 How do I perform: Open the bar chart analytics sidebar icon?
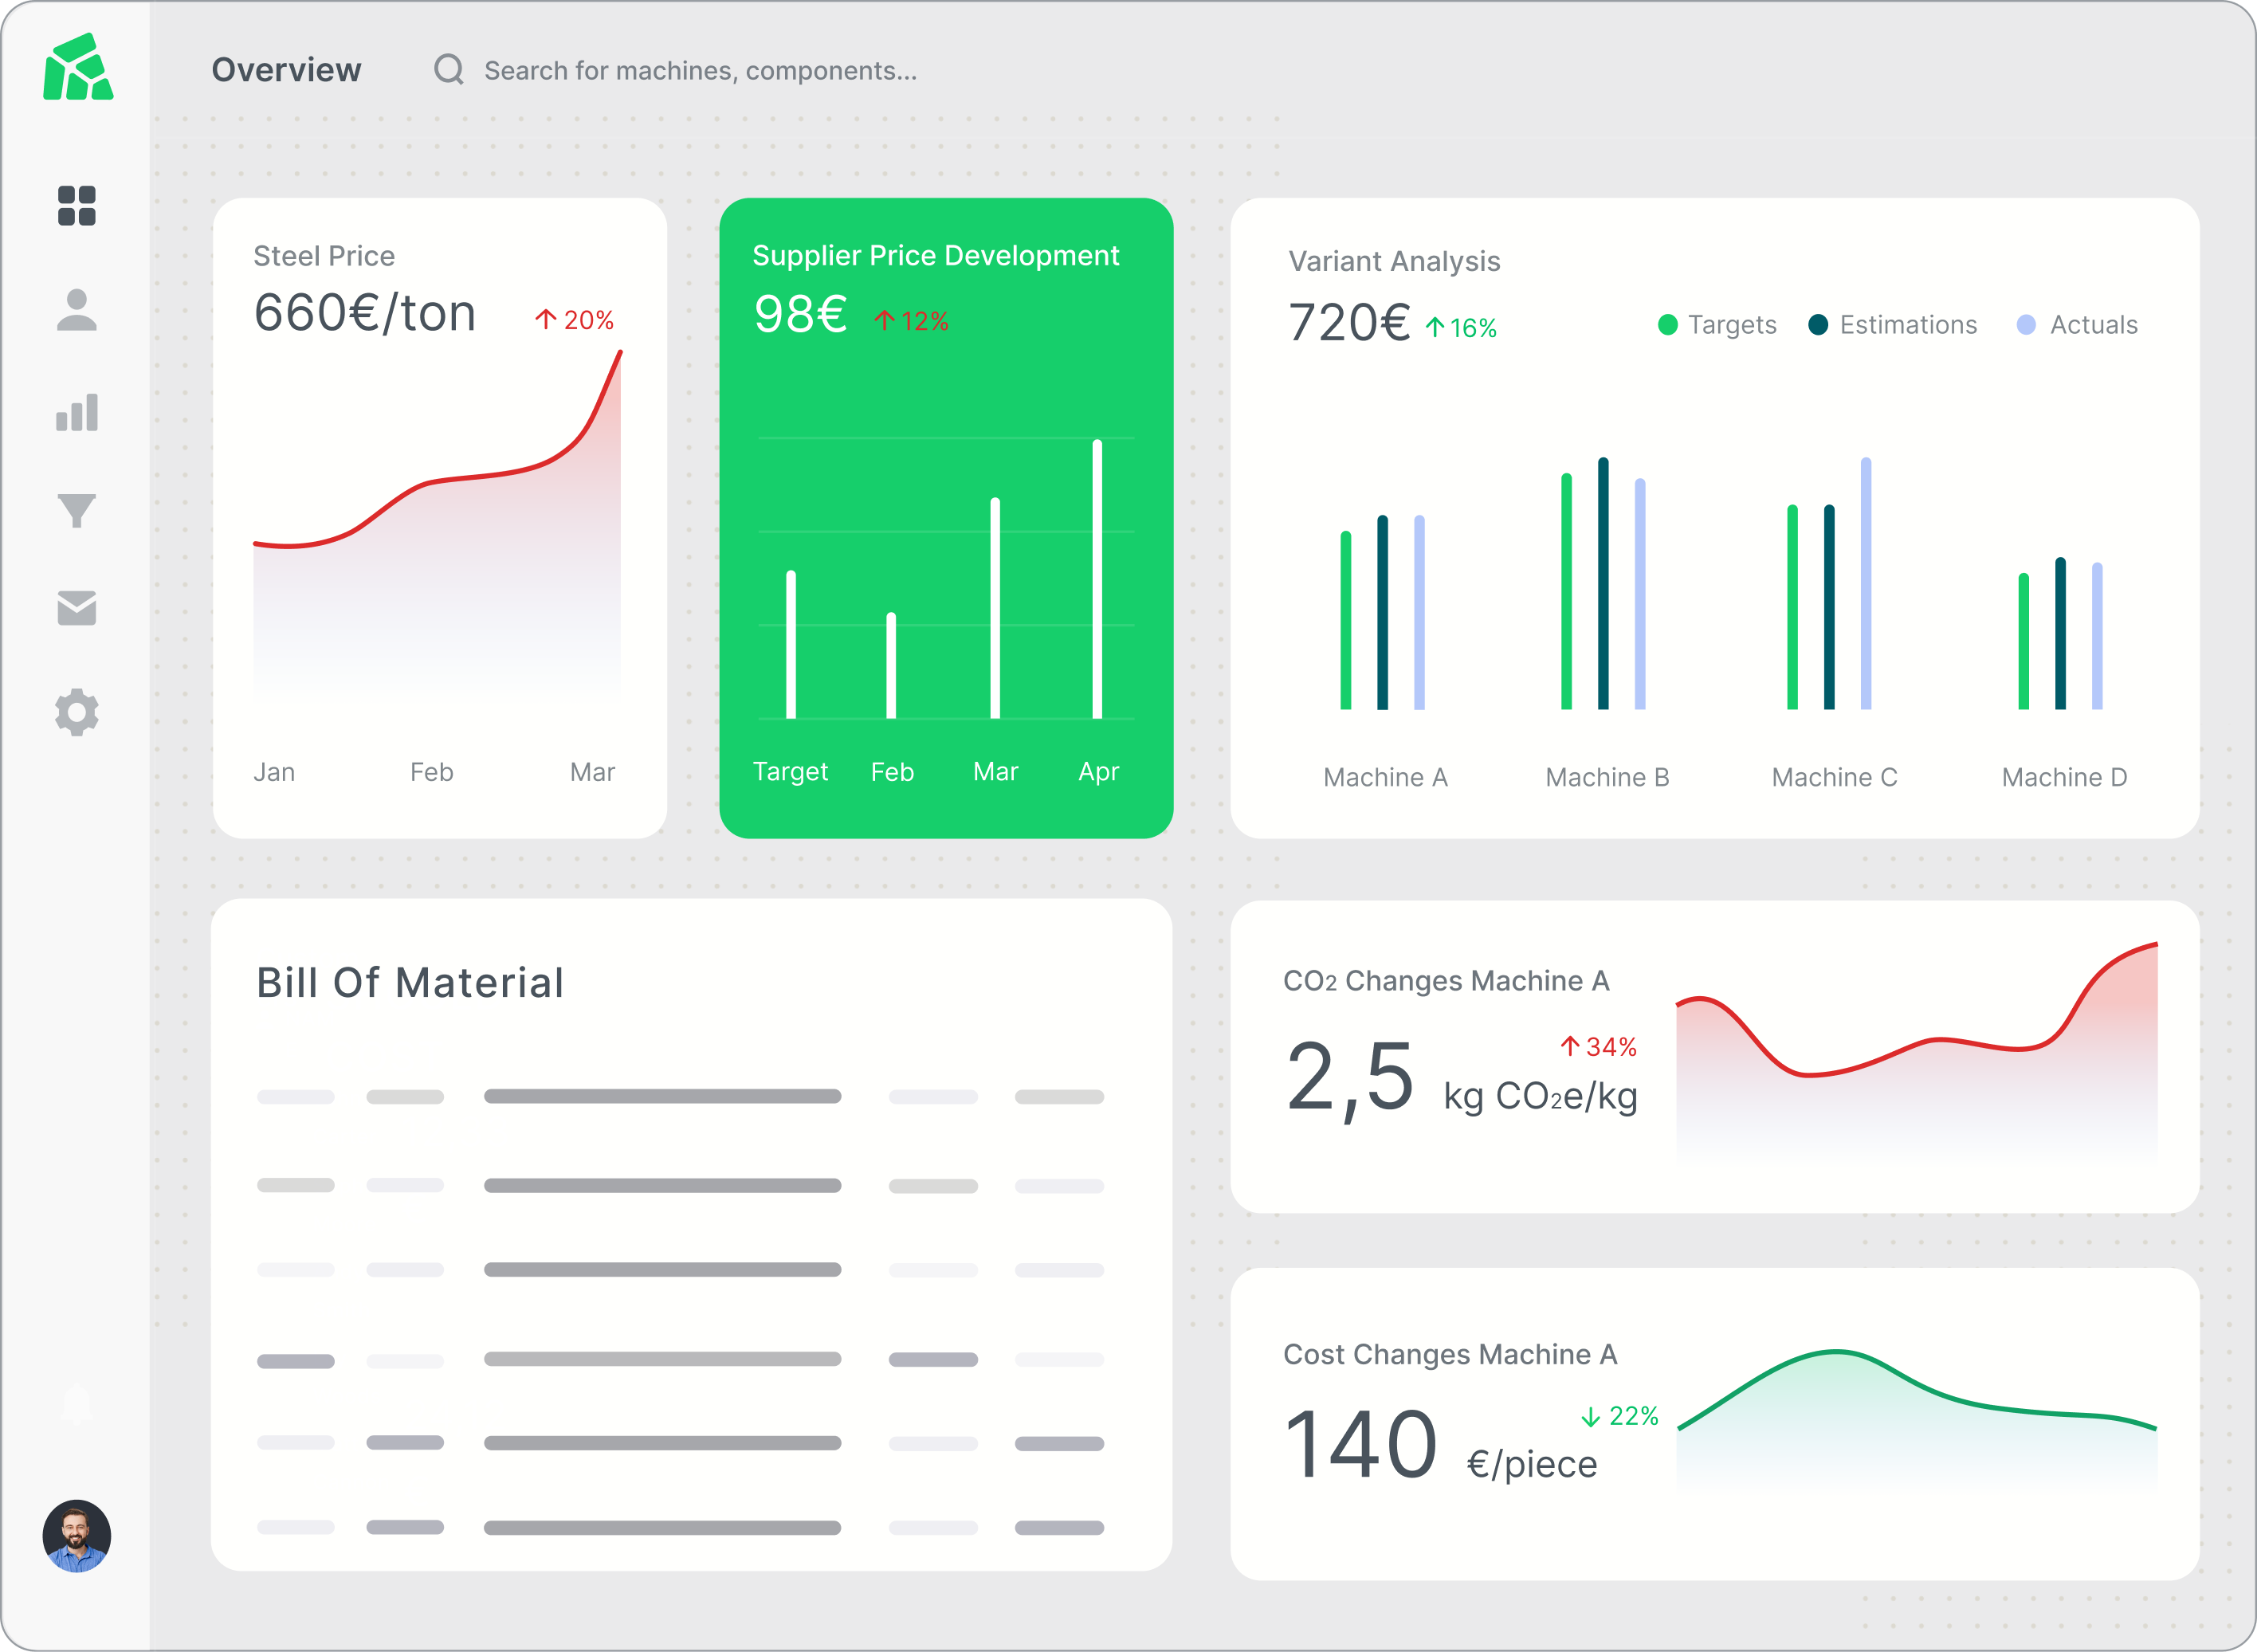pos(77,412)
